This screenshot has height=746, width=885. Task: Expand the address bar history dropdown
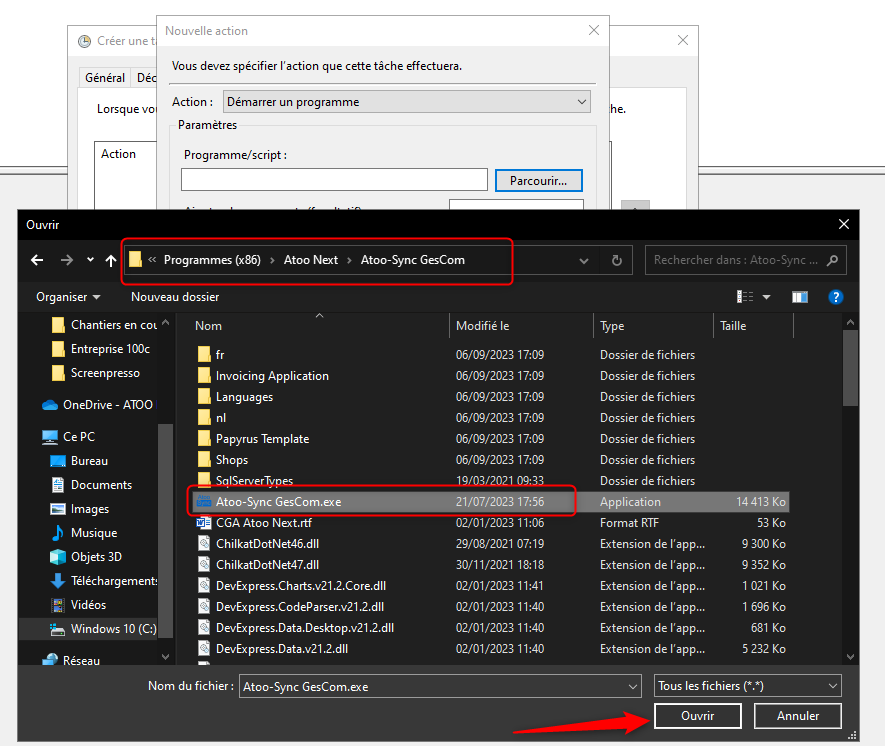(x=584, y=261)
